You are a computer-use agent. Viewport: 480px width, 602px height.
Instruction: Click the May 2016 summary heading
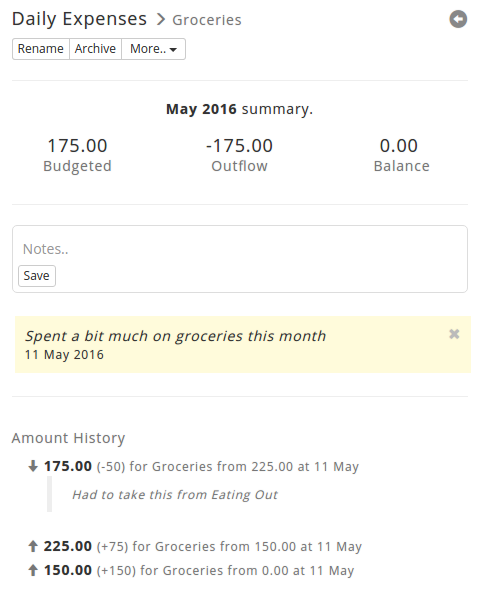(x=240, y=109)
